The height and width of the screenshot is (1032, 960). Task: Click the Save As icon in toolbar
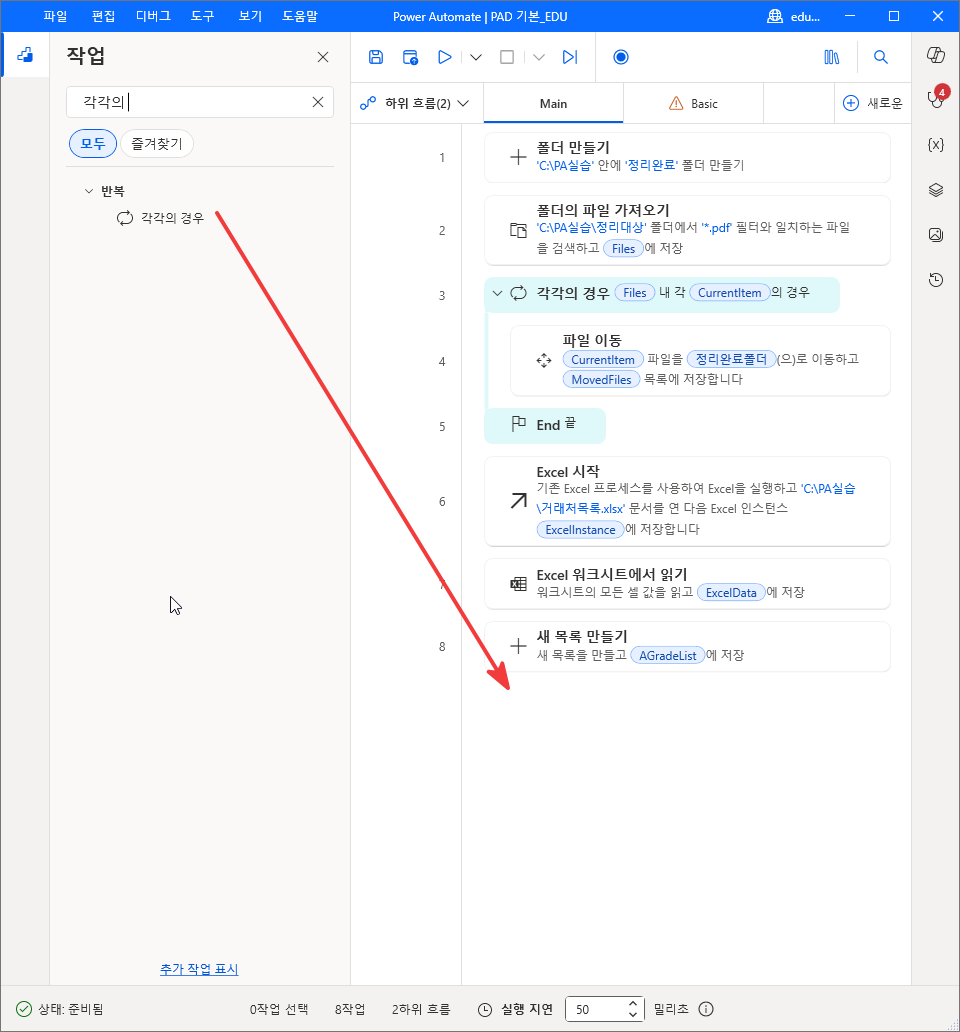pyautogui.click(x=411, y=57)
